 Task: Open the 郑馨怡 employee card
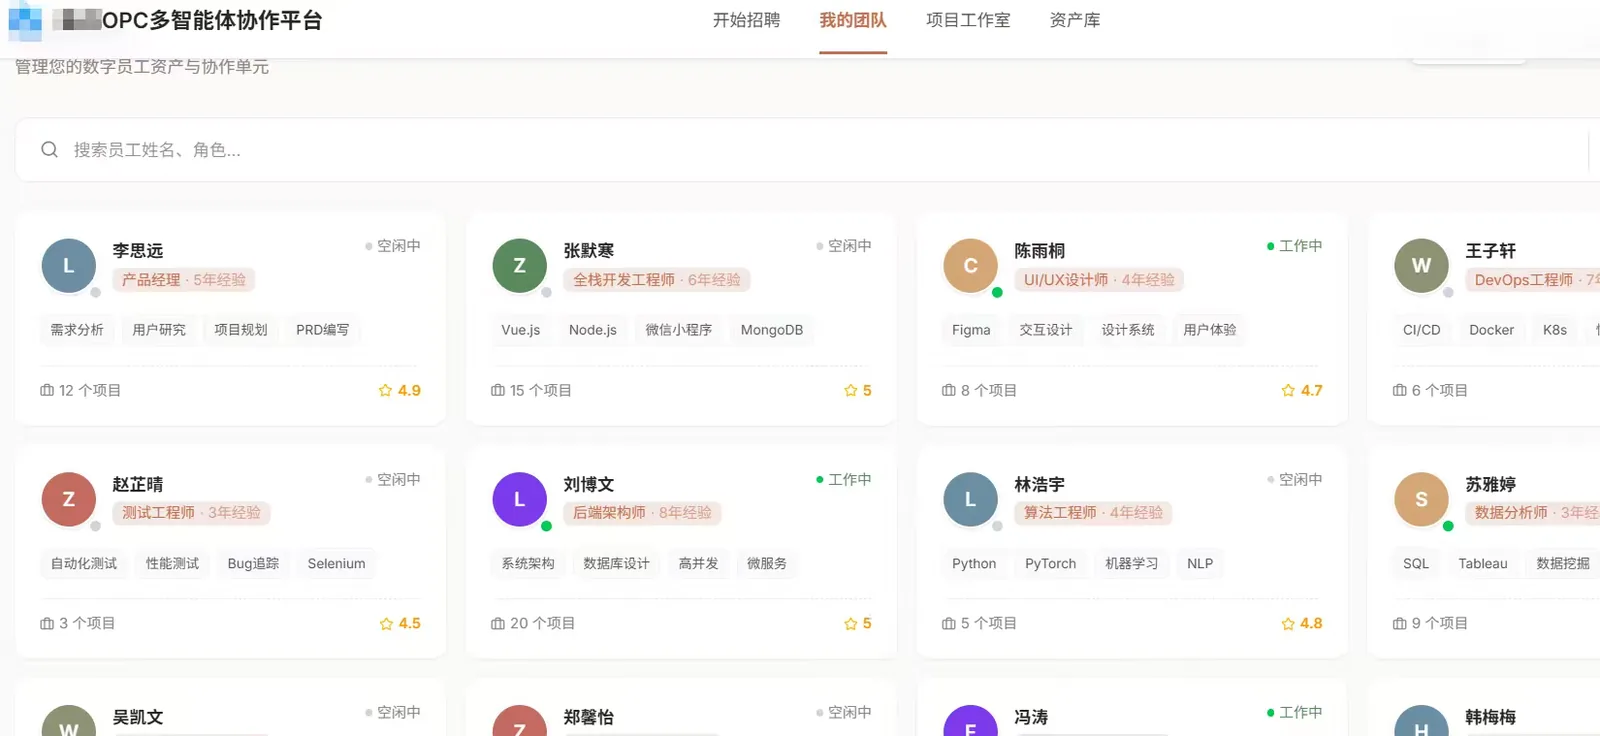[682, 708]
